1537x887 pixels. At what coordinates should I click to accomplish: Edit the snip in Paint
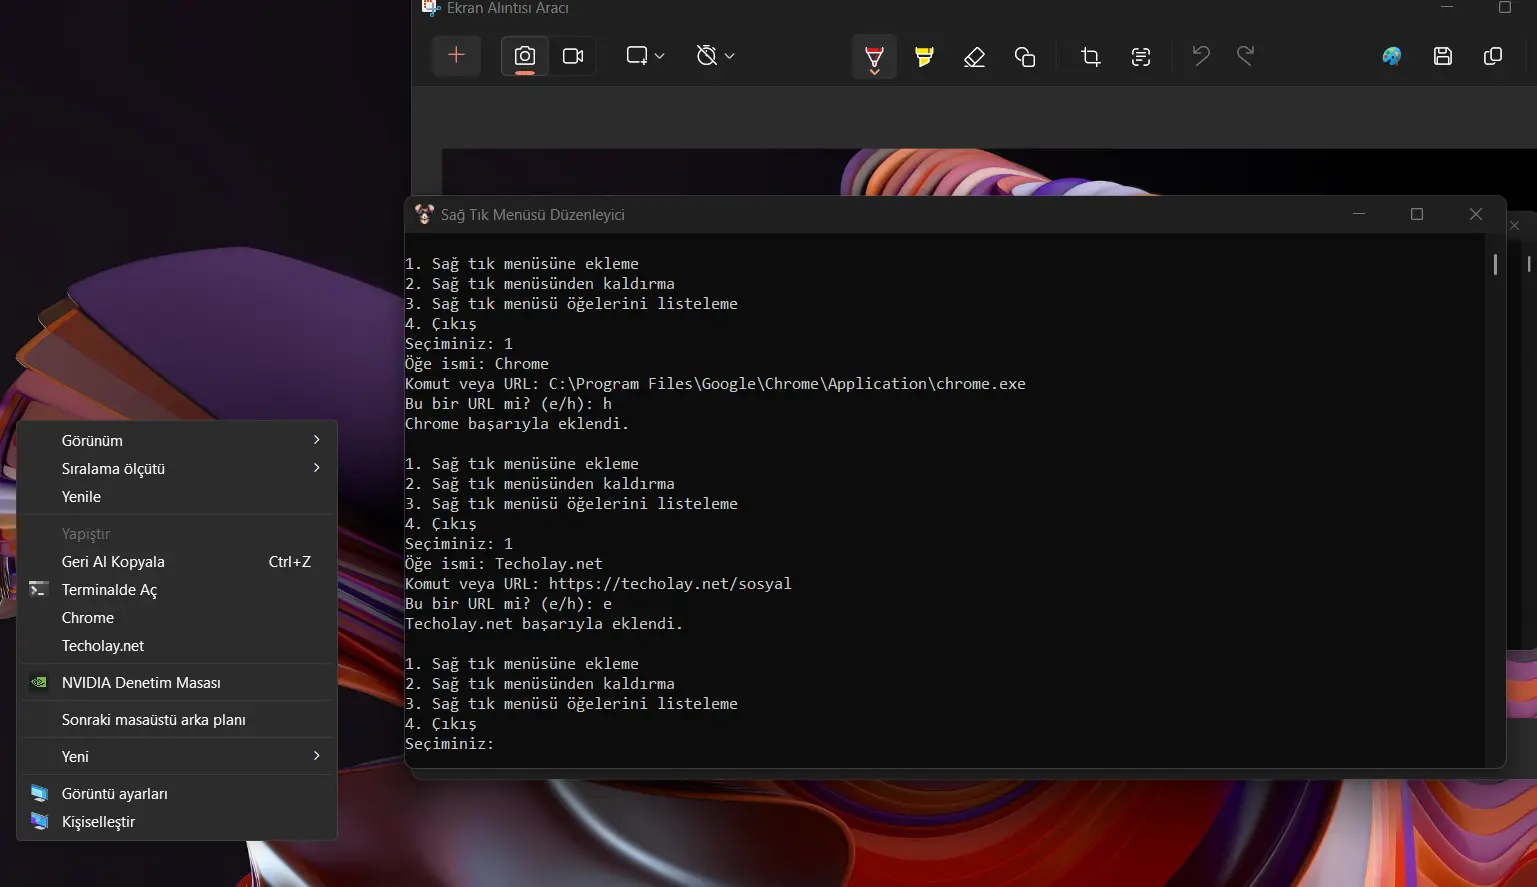tap(1392, 56)
